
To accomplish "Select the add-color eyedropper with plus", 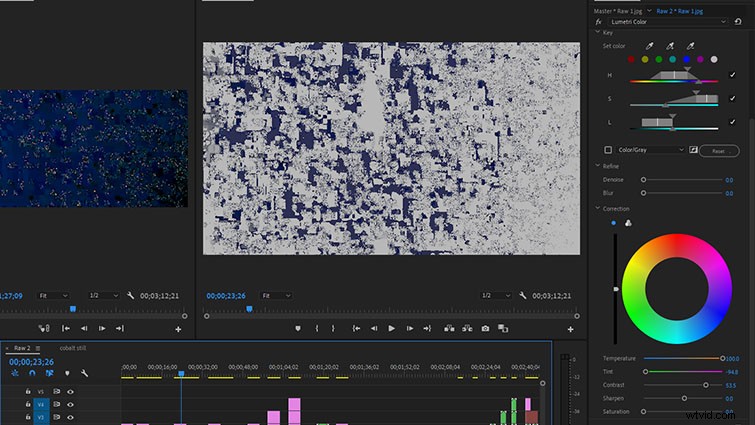I will click(x=670, y=46).
